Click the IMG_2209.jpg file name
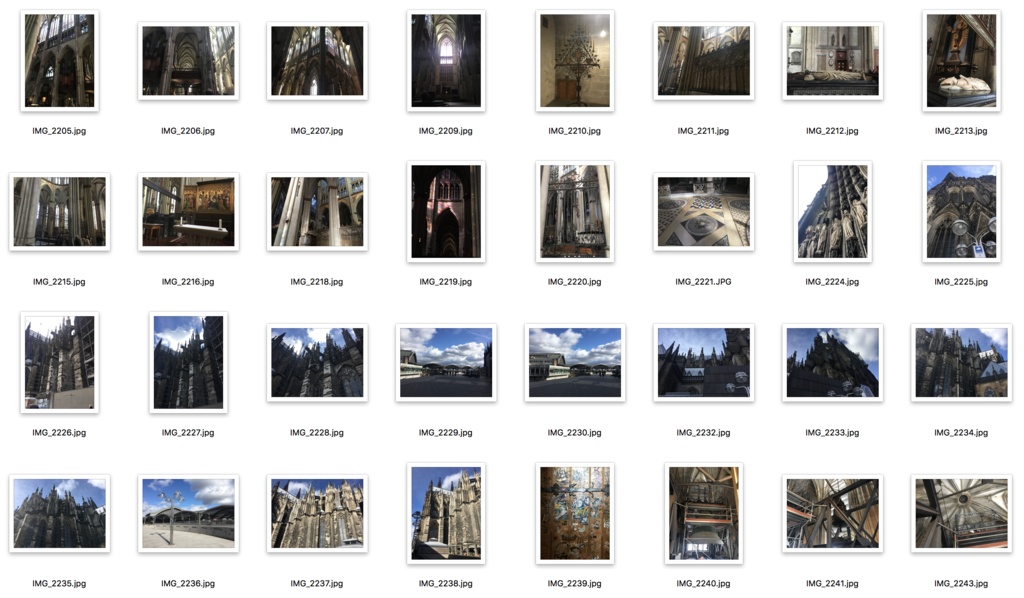This screenshot has height=598, width=1024. click(x=446, y=131)
